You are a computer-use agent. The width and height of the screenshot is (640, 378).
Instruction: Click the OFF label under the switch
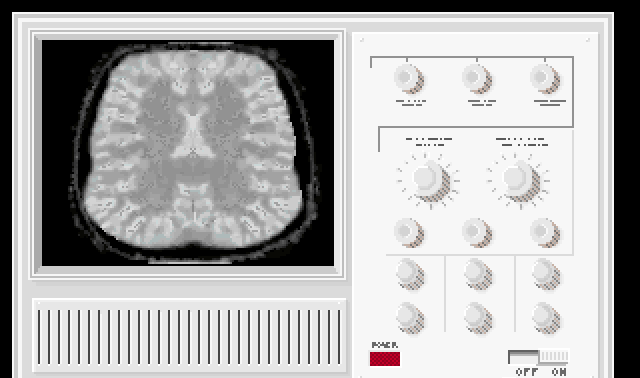click(x=527, y=372)
